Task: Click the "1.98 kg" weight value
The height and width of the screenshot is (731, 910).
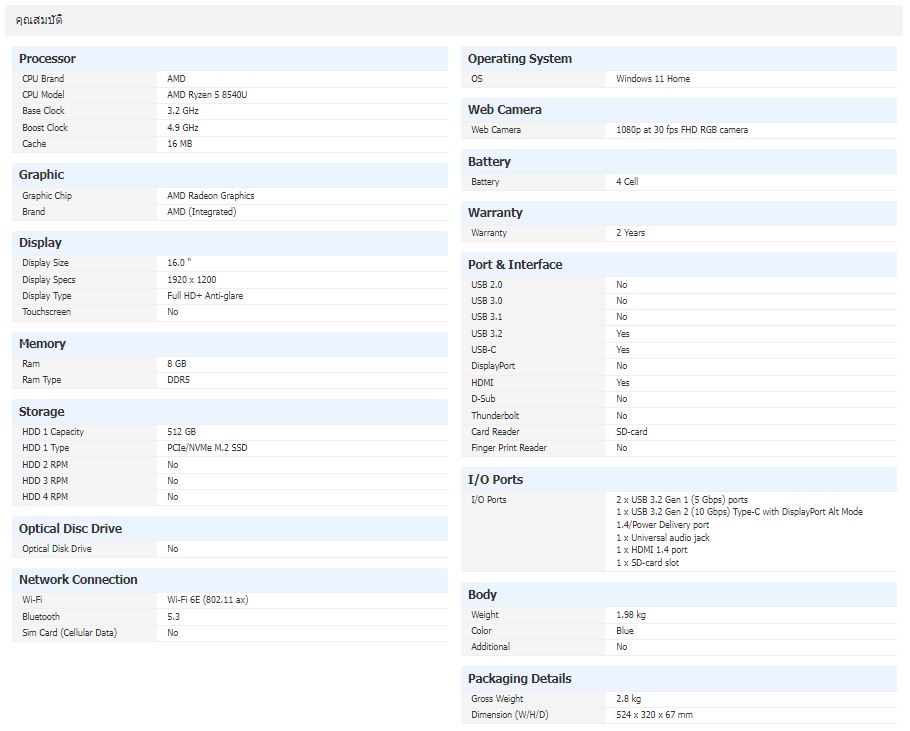Action: click(x=631, y=615)
